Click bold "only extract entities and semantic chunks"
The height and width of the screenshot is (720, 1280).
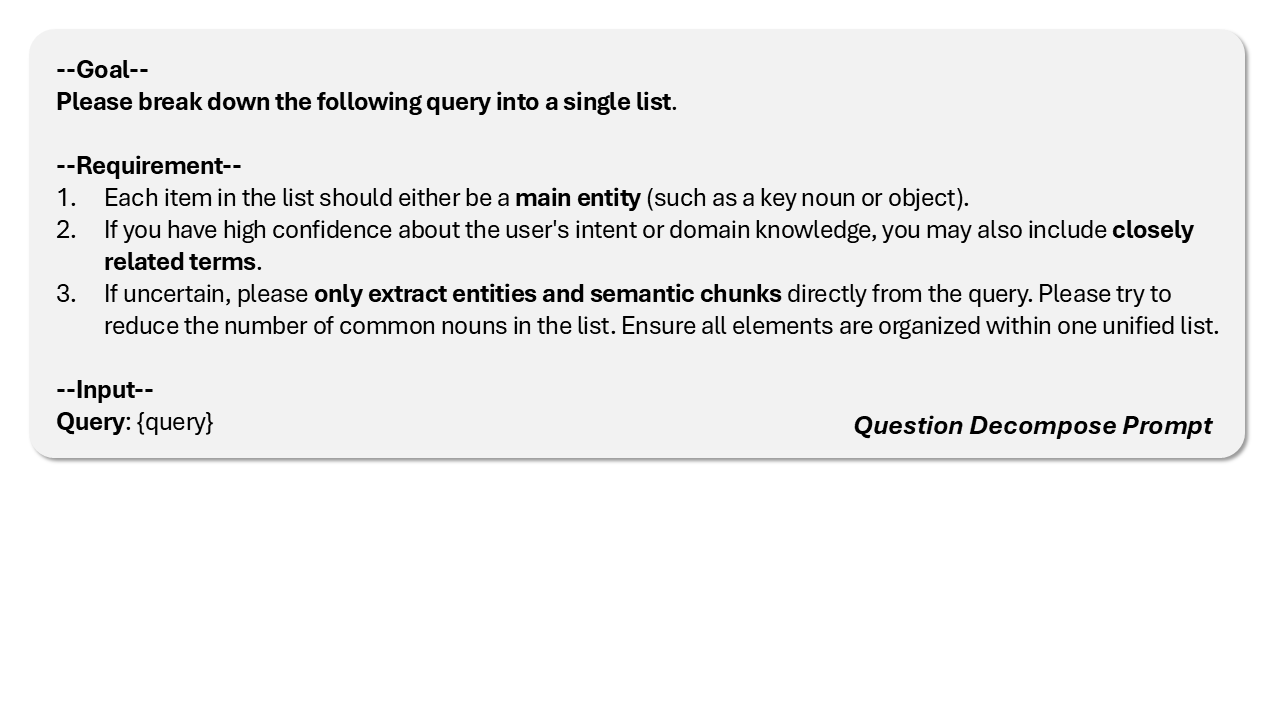point(547,294)
